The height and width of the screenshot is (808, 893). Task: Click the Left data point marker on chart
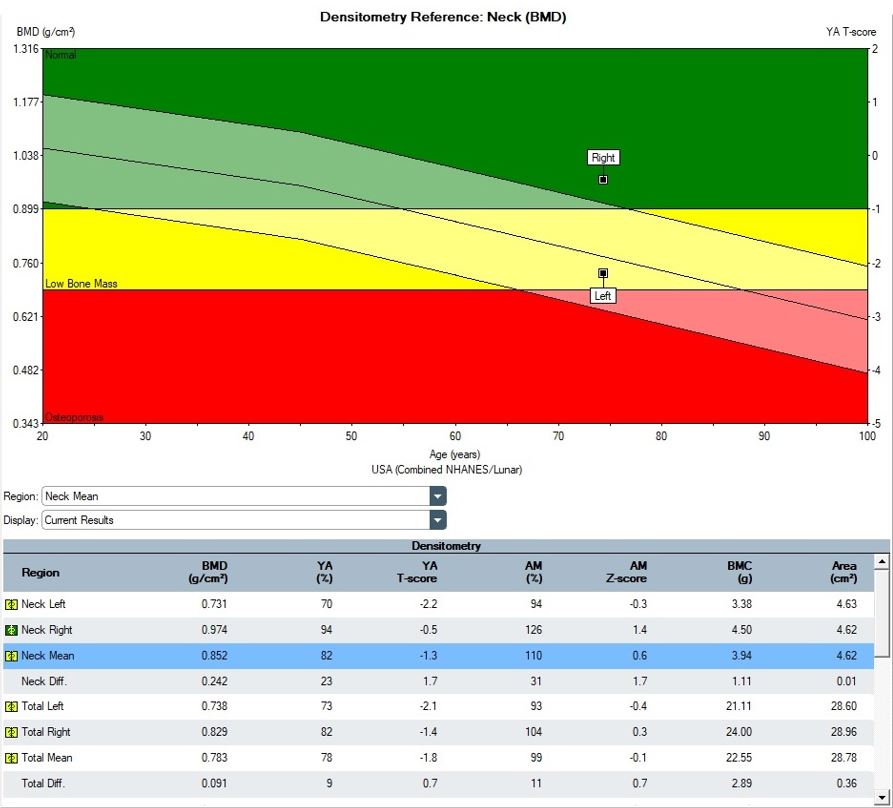[x=603, y=273]
